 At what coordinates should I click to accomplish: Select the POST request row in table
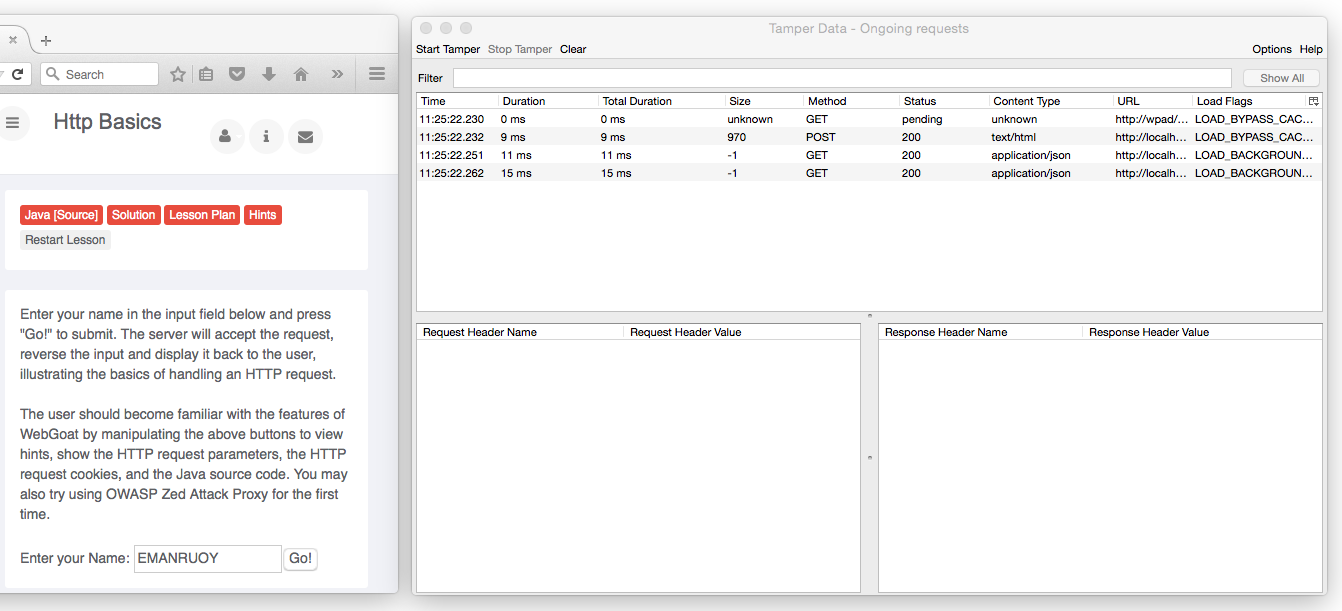(x=820, y=137)
